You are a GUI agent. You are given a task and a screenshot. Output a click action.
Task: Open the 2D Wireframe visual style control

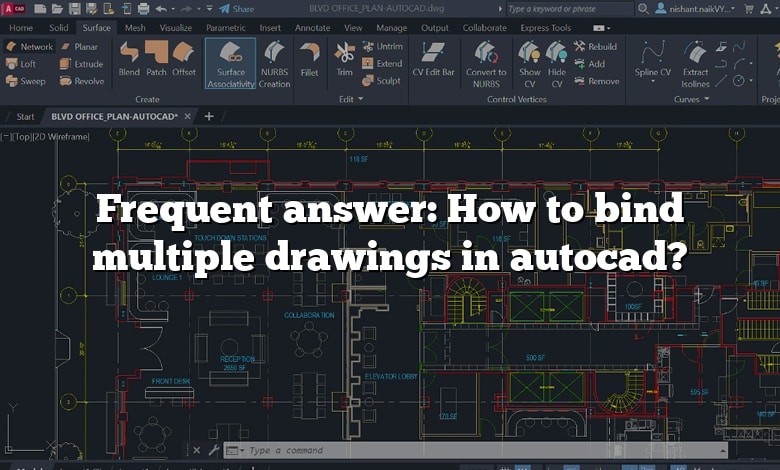click(61, 137)
